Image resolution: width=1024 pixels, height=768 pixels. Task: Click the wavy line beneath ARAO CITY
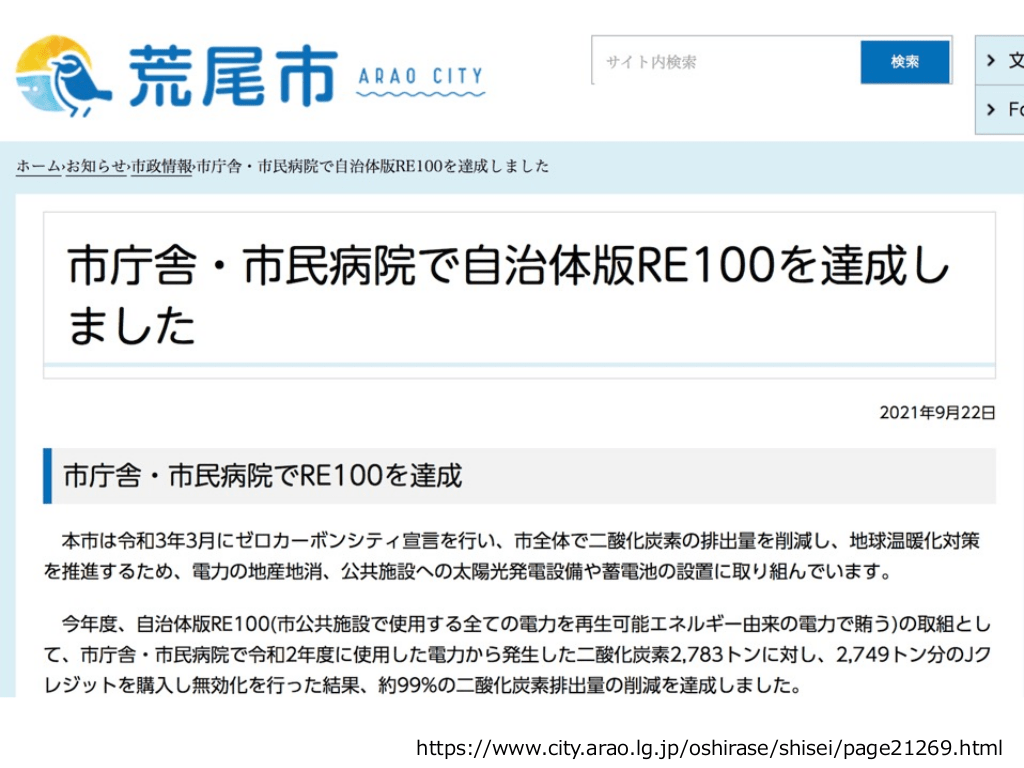coord(420,95)
